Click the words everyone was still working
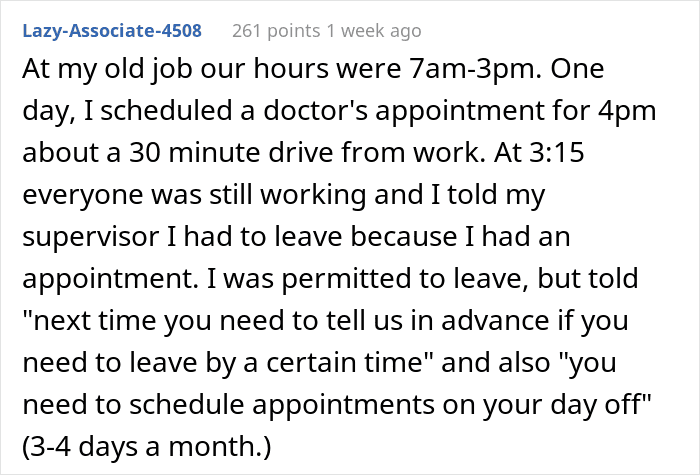Image resolution: width=700 pixels, height=475 pixels. [x=194, y=196]
